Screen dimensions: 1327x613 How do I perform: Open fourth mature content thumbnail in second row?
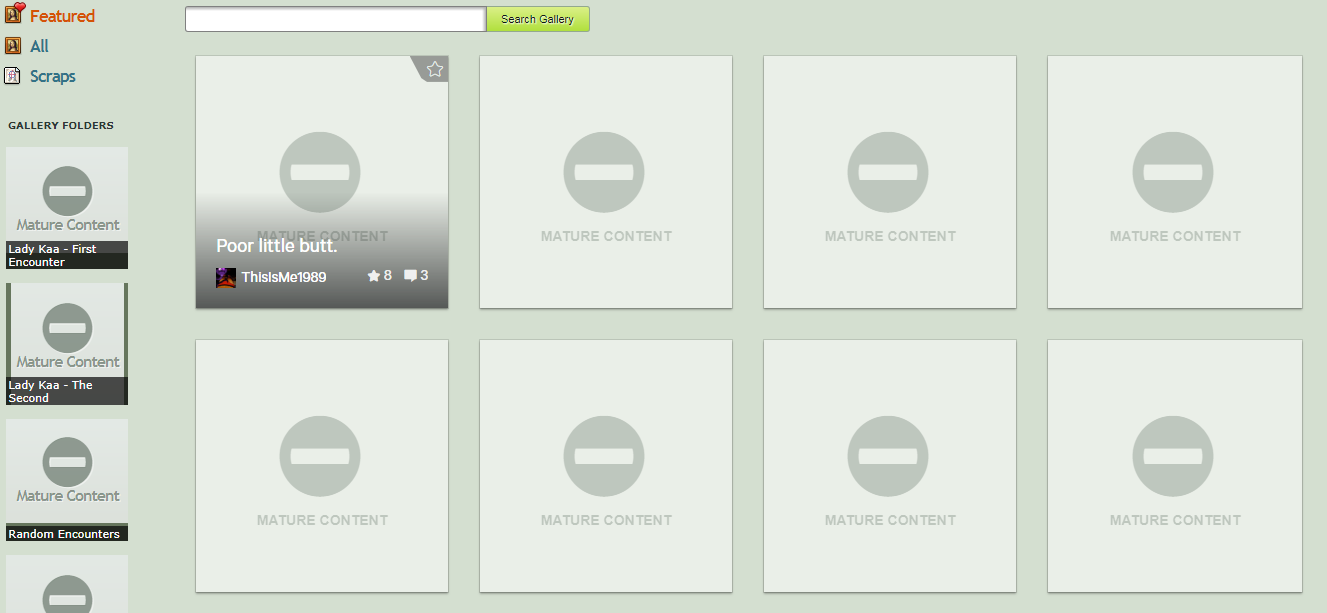(x=1175, y=466)
